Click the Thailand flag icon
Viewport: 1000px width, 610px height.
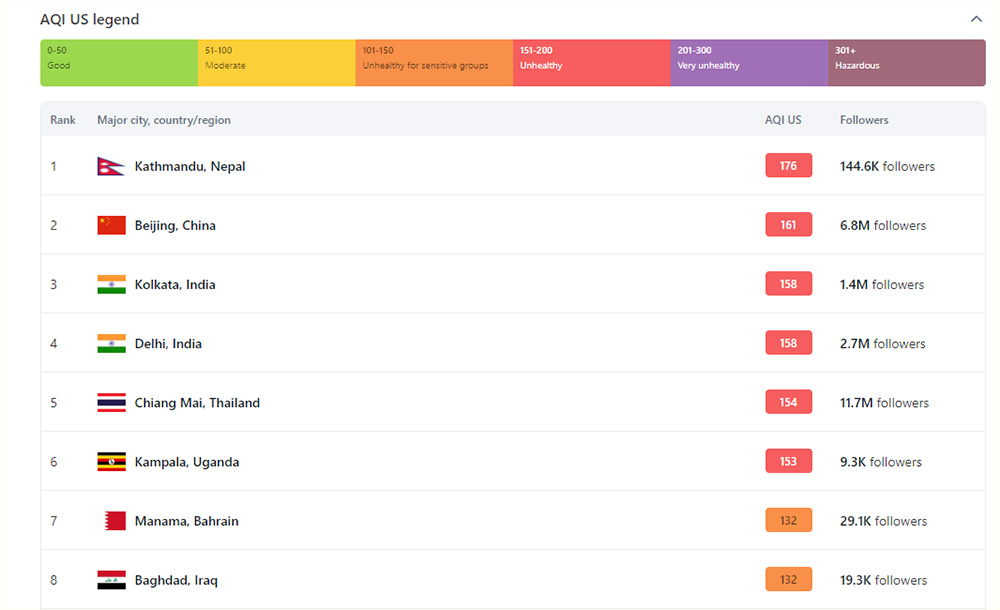pyautogui.click(x=111, y=403)
